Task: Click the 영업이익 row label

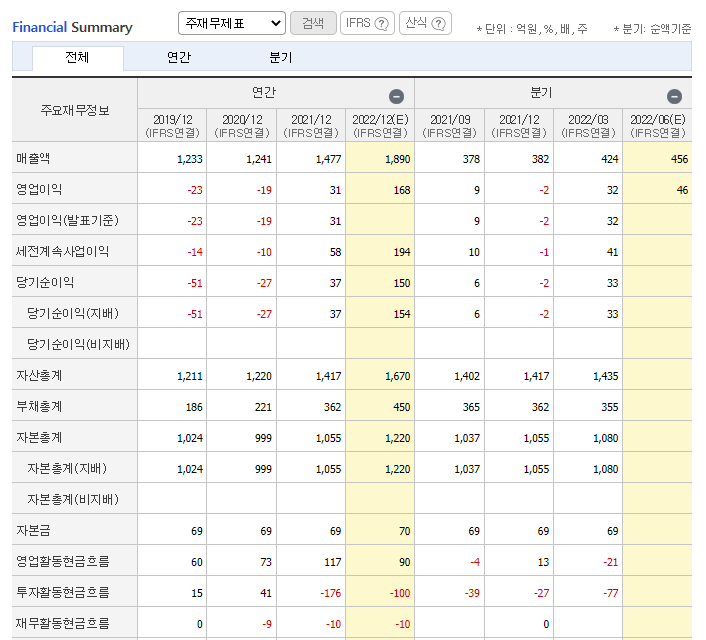Action: click(39, 189)
